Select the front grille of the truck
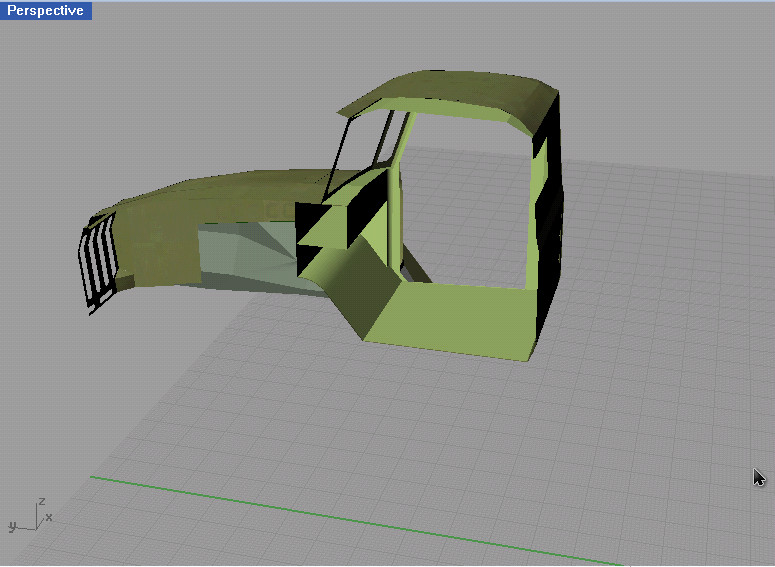This screenshot has width=775, height=567. click(98, 262)
